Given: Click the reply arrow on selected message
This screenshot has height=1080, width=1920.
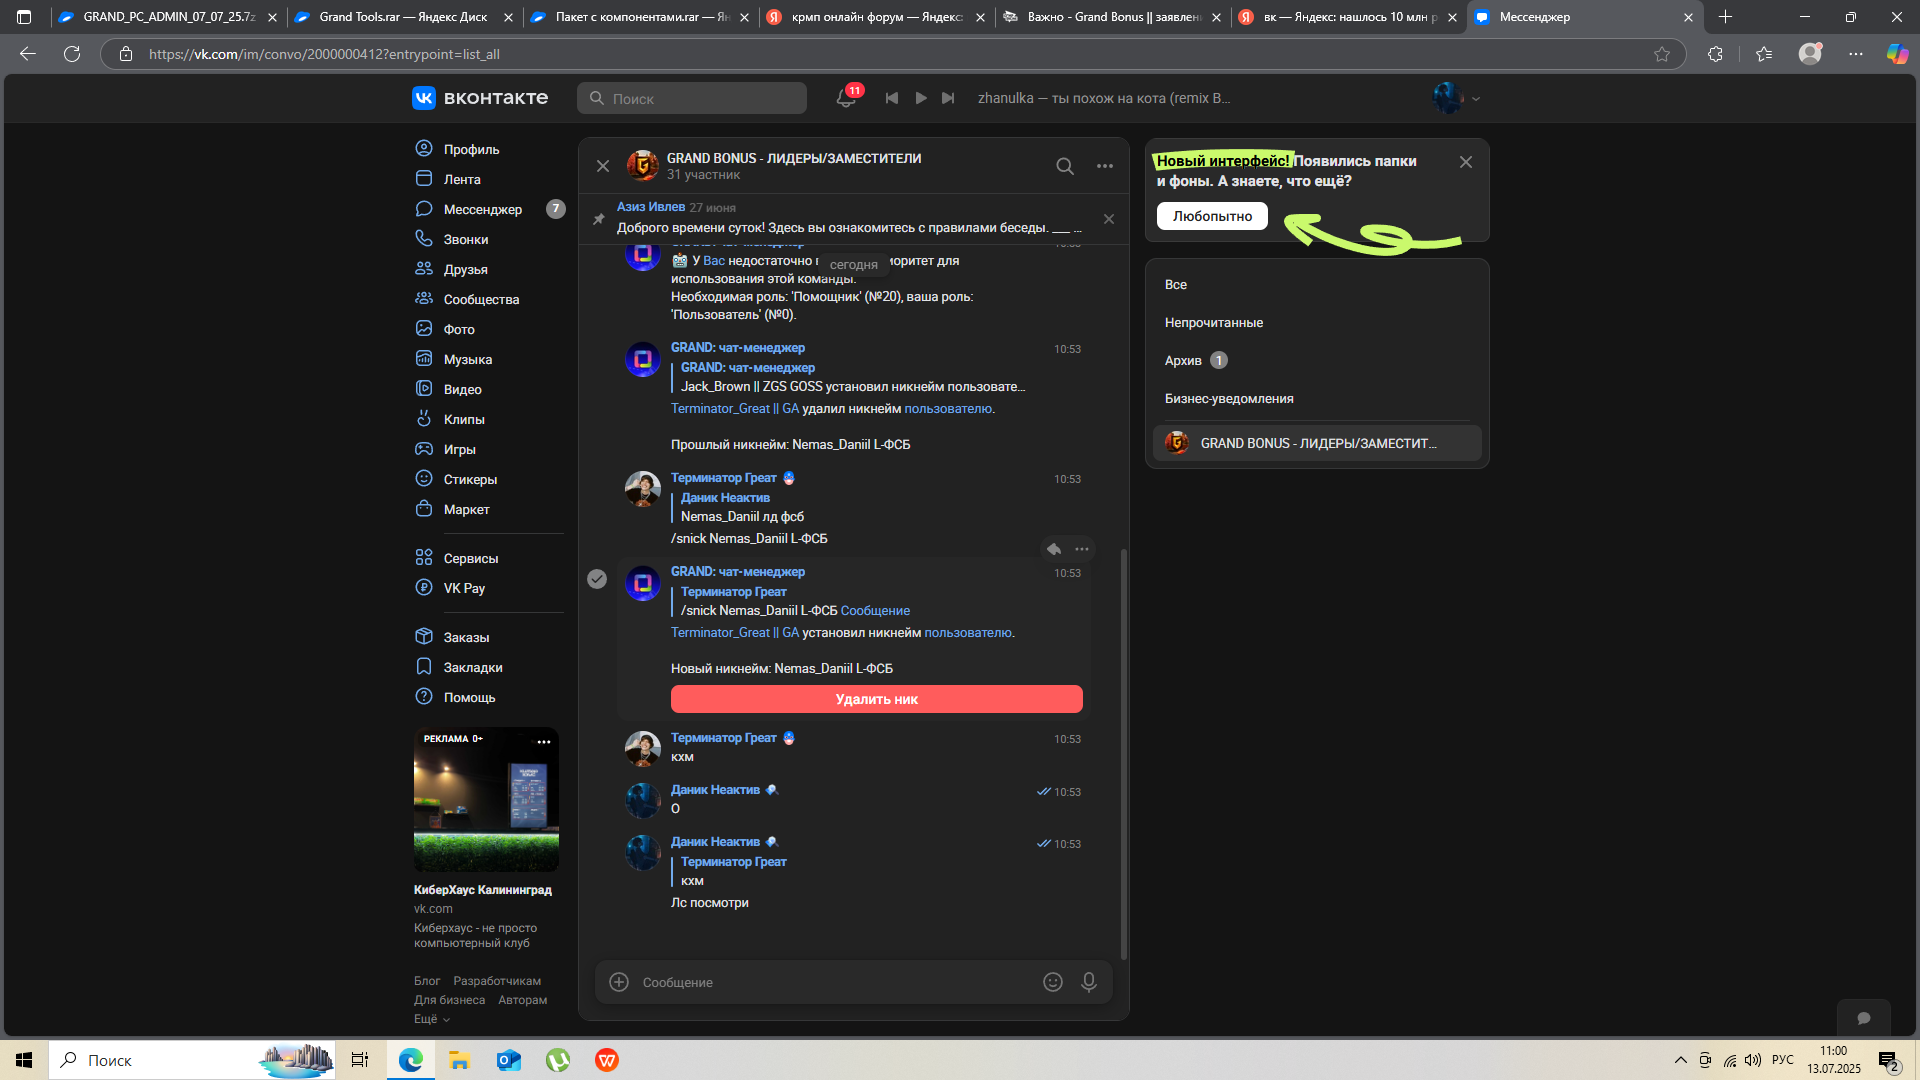Looking at the screenshot, I should coord(1054,549).
